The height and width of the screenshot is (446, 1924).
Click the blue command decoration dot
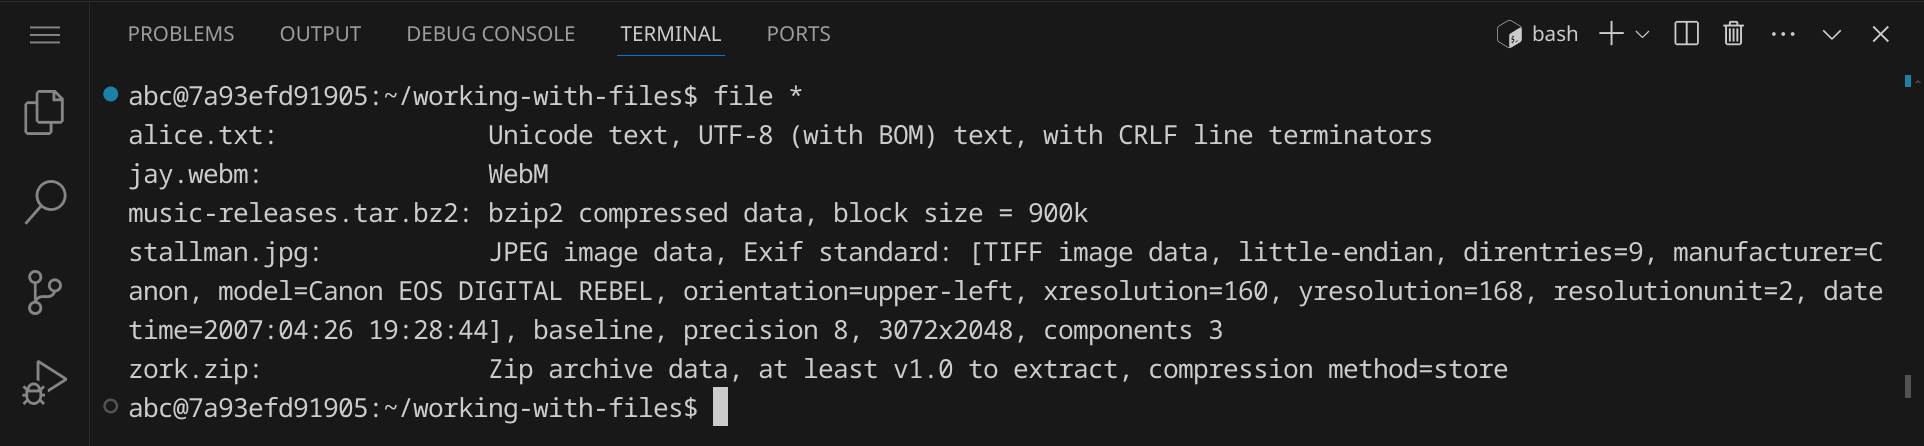pos(111,95)
